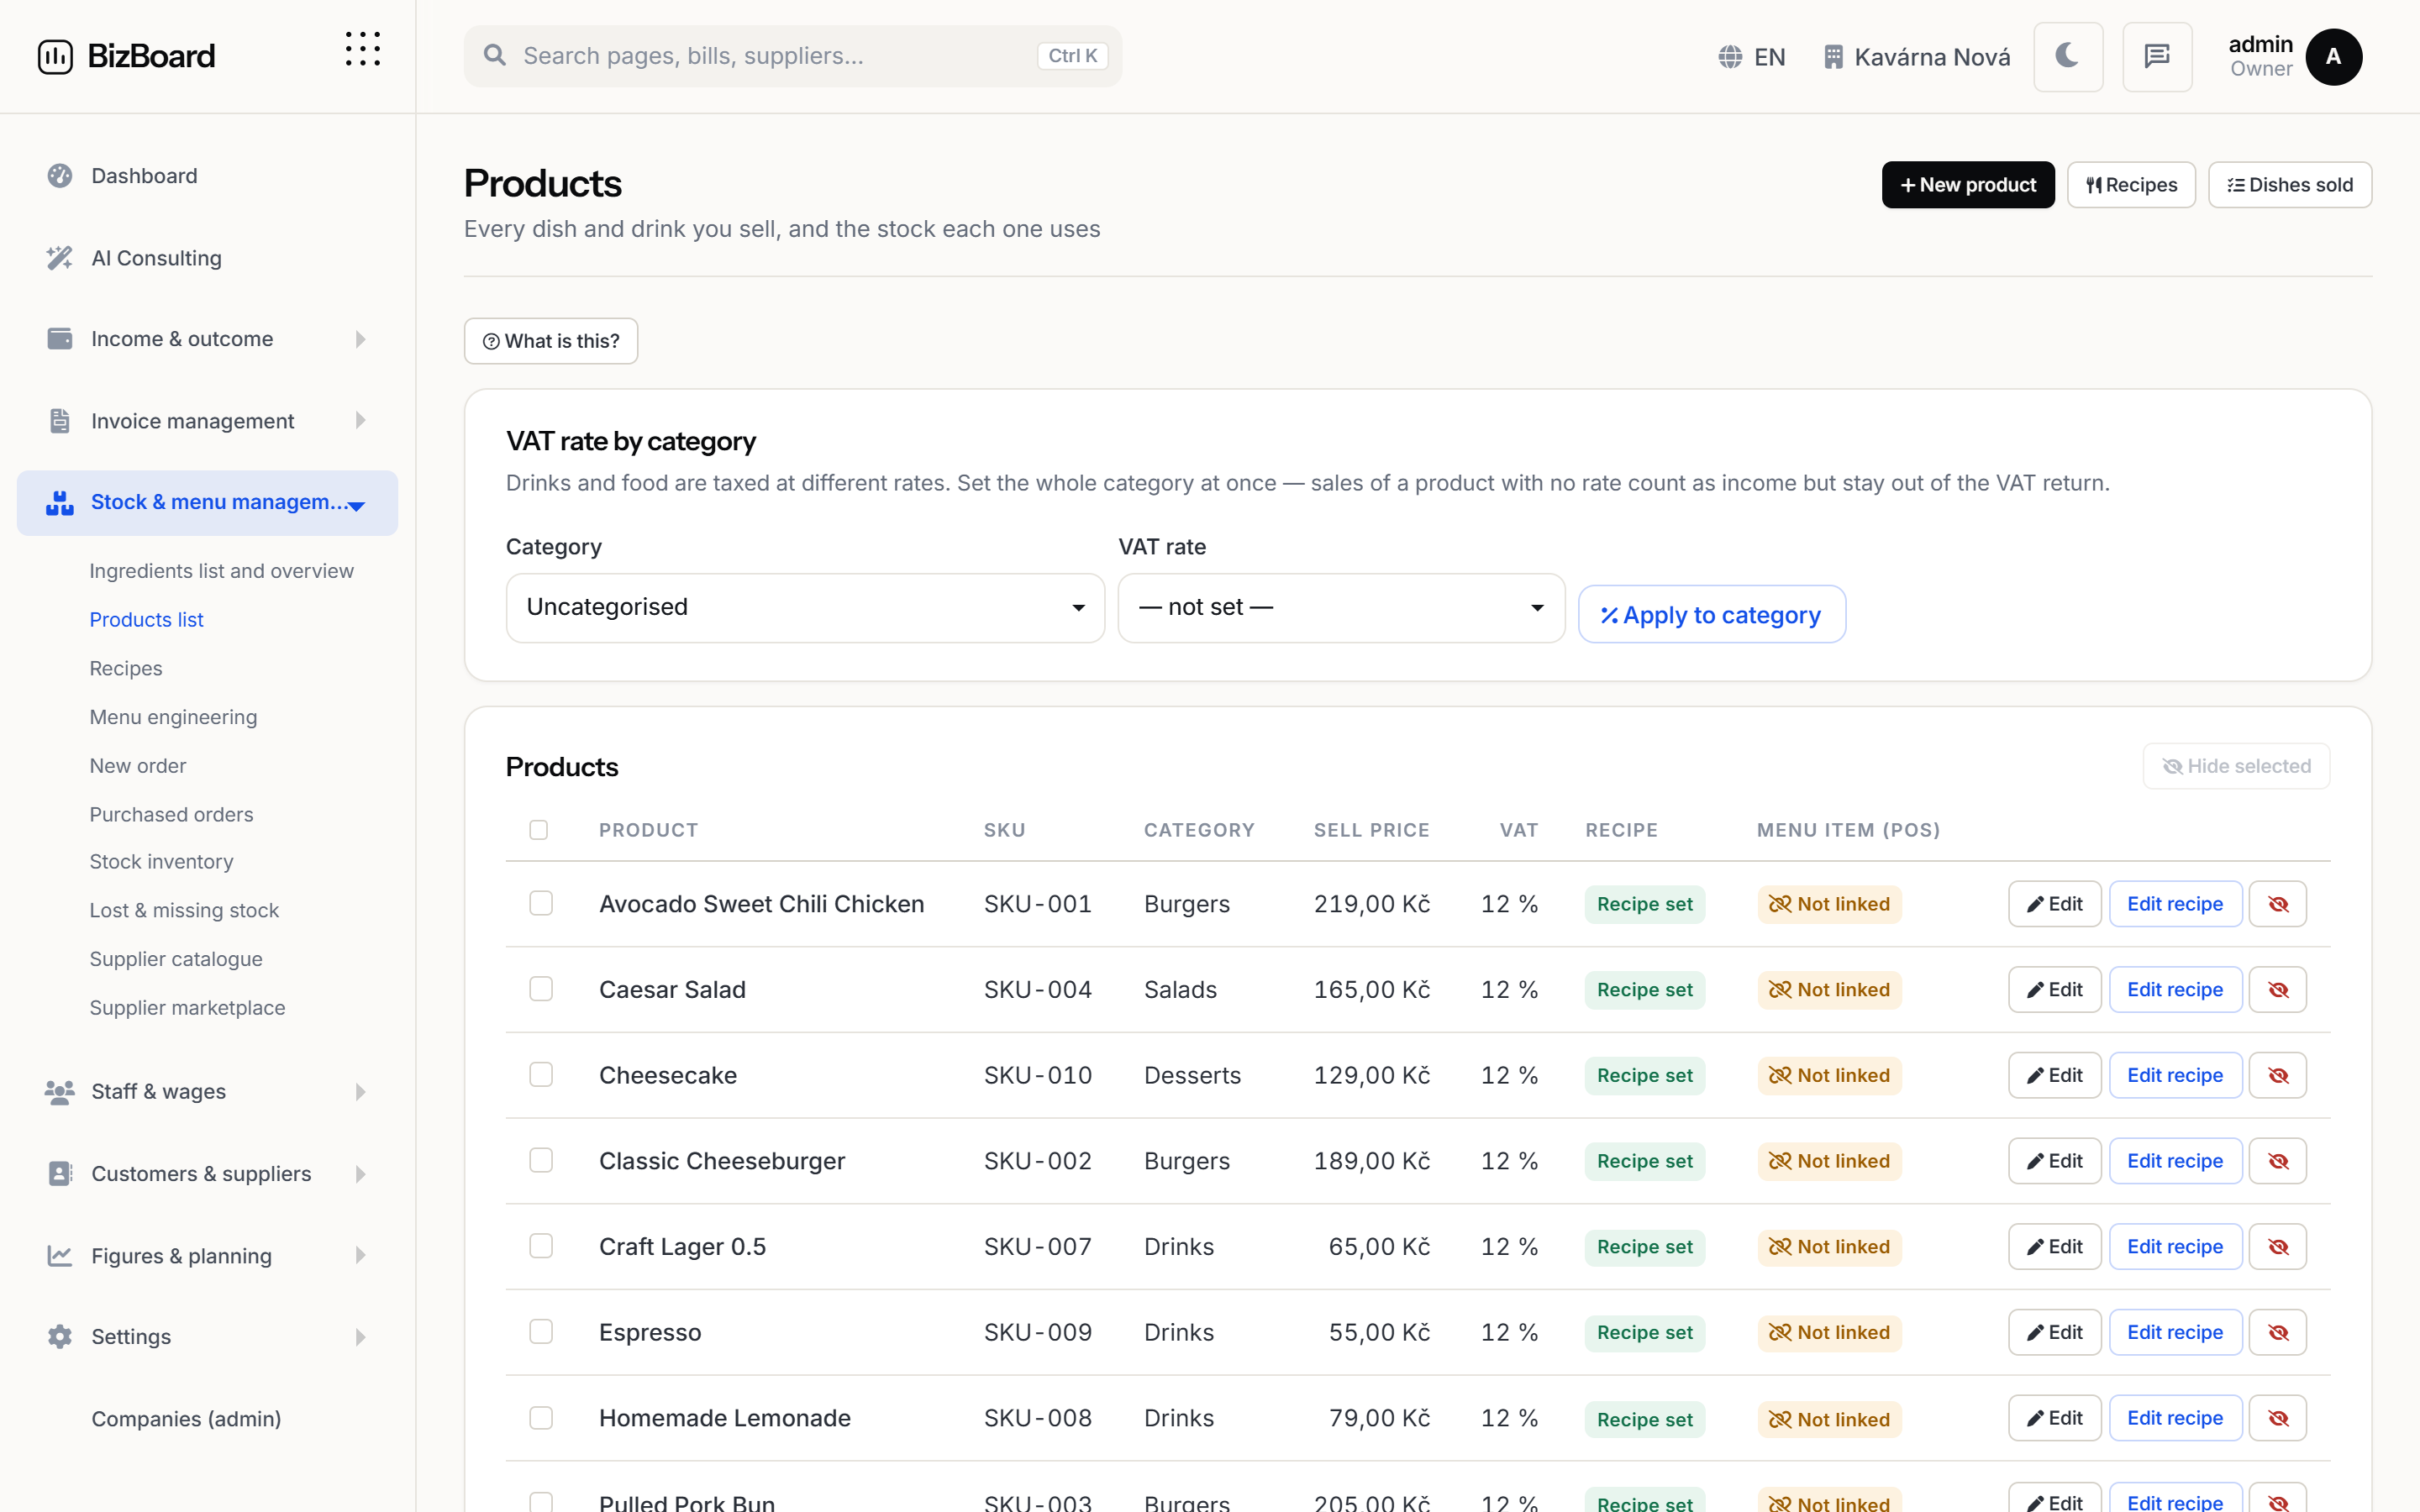Check the Craft Lager 0.5 checkbox
Image resolution: width=2420 pixels, height=1512 pixels.
541,1246
